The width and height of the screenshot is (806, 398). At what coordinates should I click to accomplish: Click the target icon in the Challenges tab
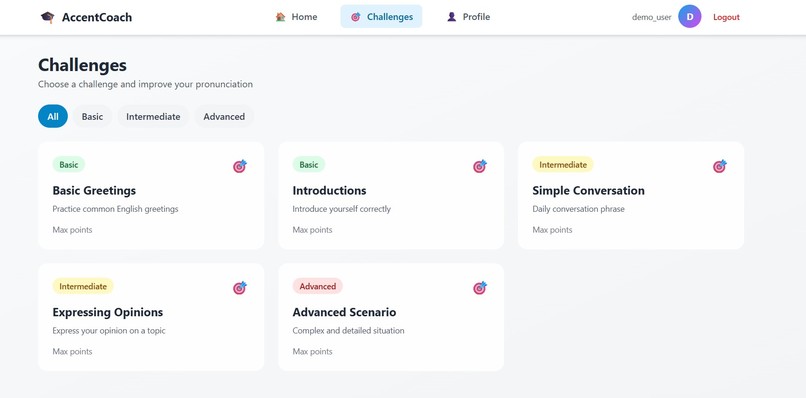pyautogui.click(x=355, y=17)
